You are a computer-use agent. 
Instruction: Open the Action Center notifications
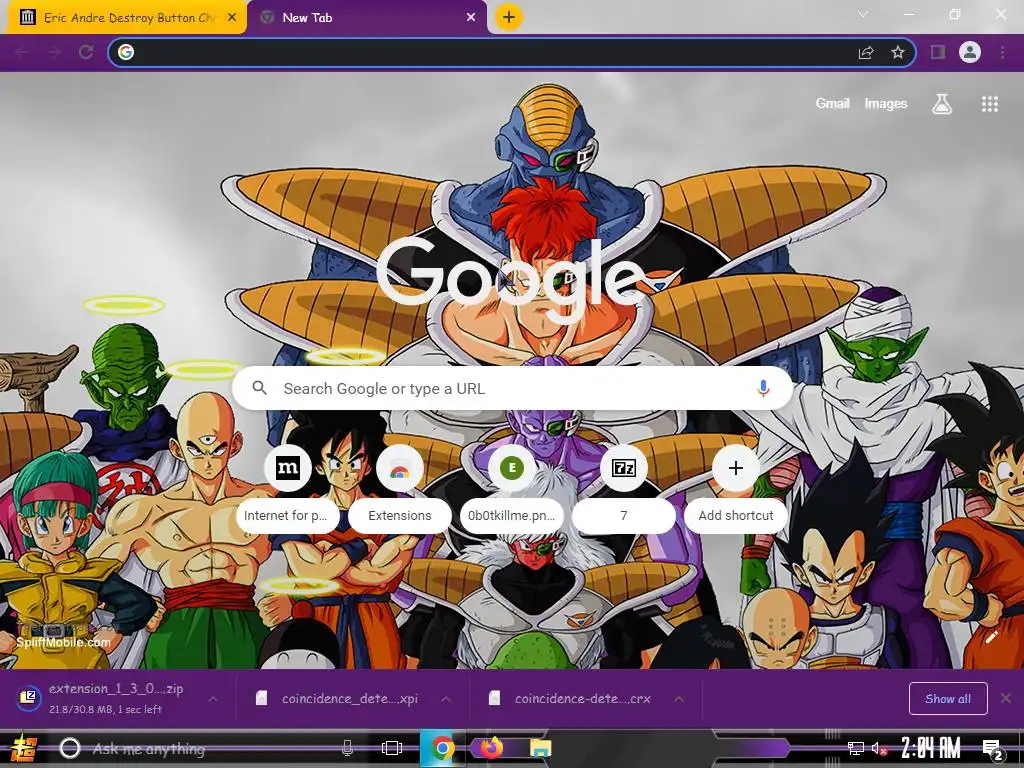point(993,749)
